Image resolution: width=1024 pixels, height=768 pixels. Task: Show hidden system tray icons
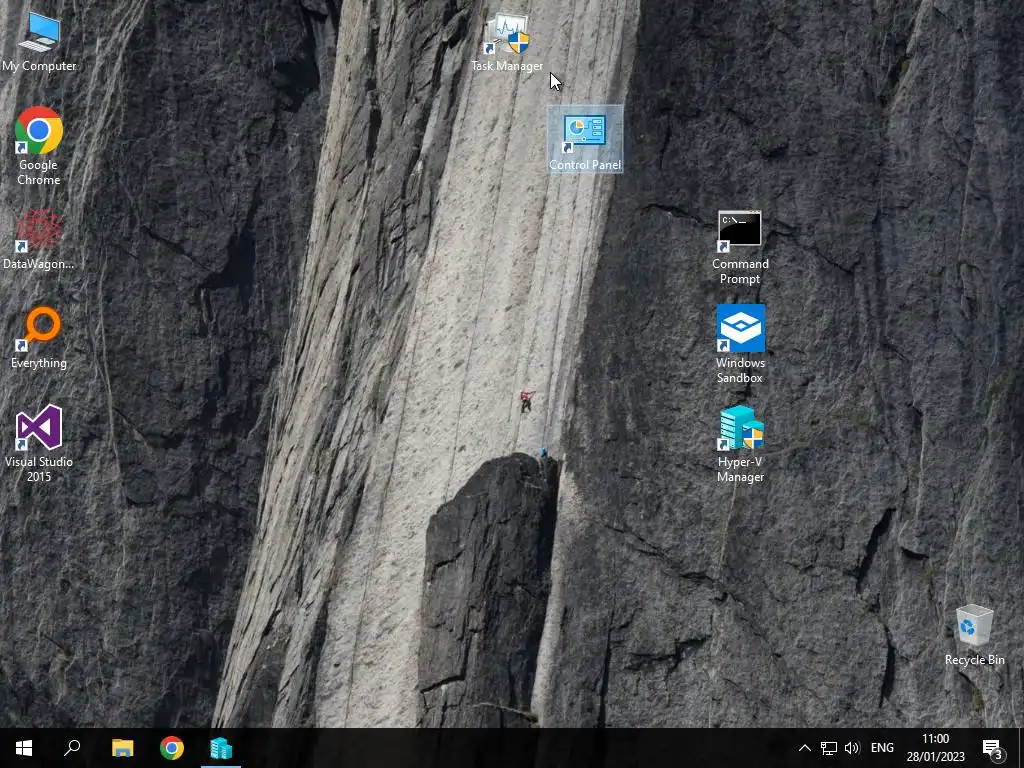coord(805,748)
